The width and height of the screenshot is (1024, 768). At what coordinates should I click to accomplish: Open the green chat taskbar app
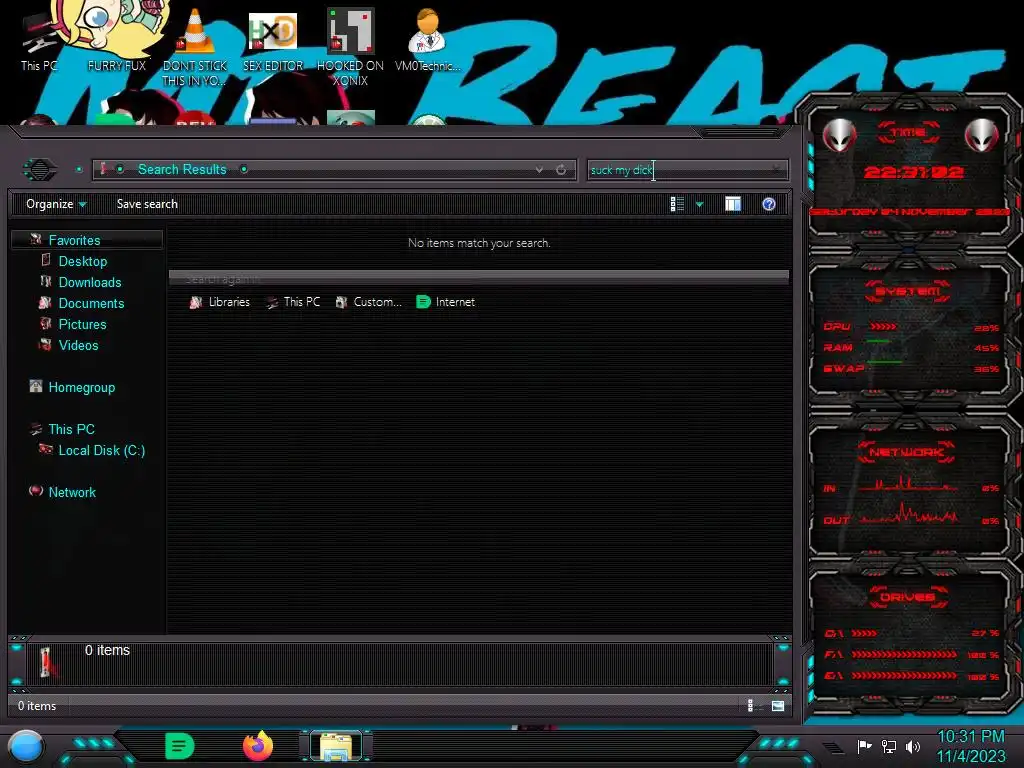pyautogui.click(x=179, y=746)
